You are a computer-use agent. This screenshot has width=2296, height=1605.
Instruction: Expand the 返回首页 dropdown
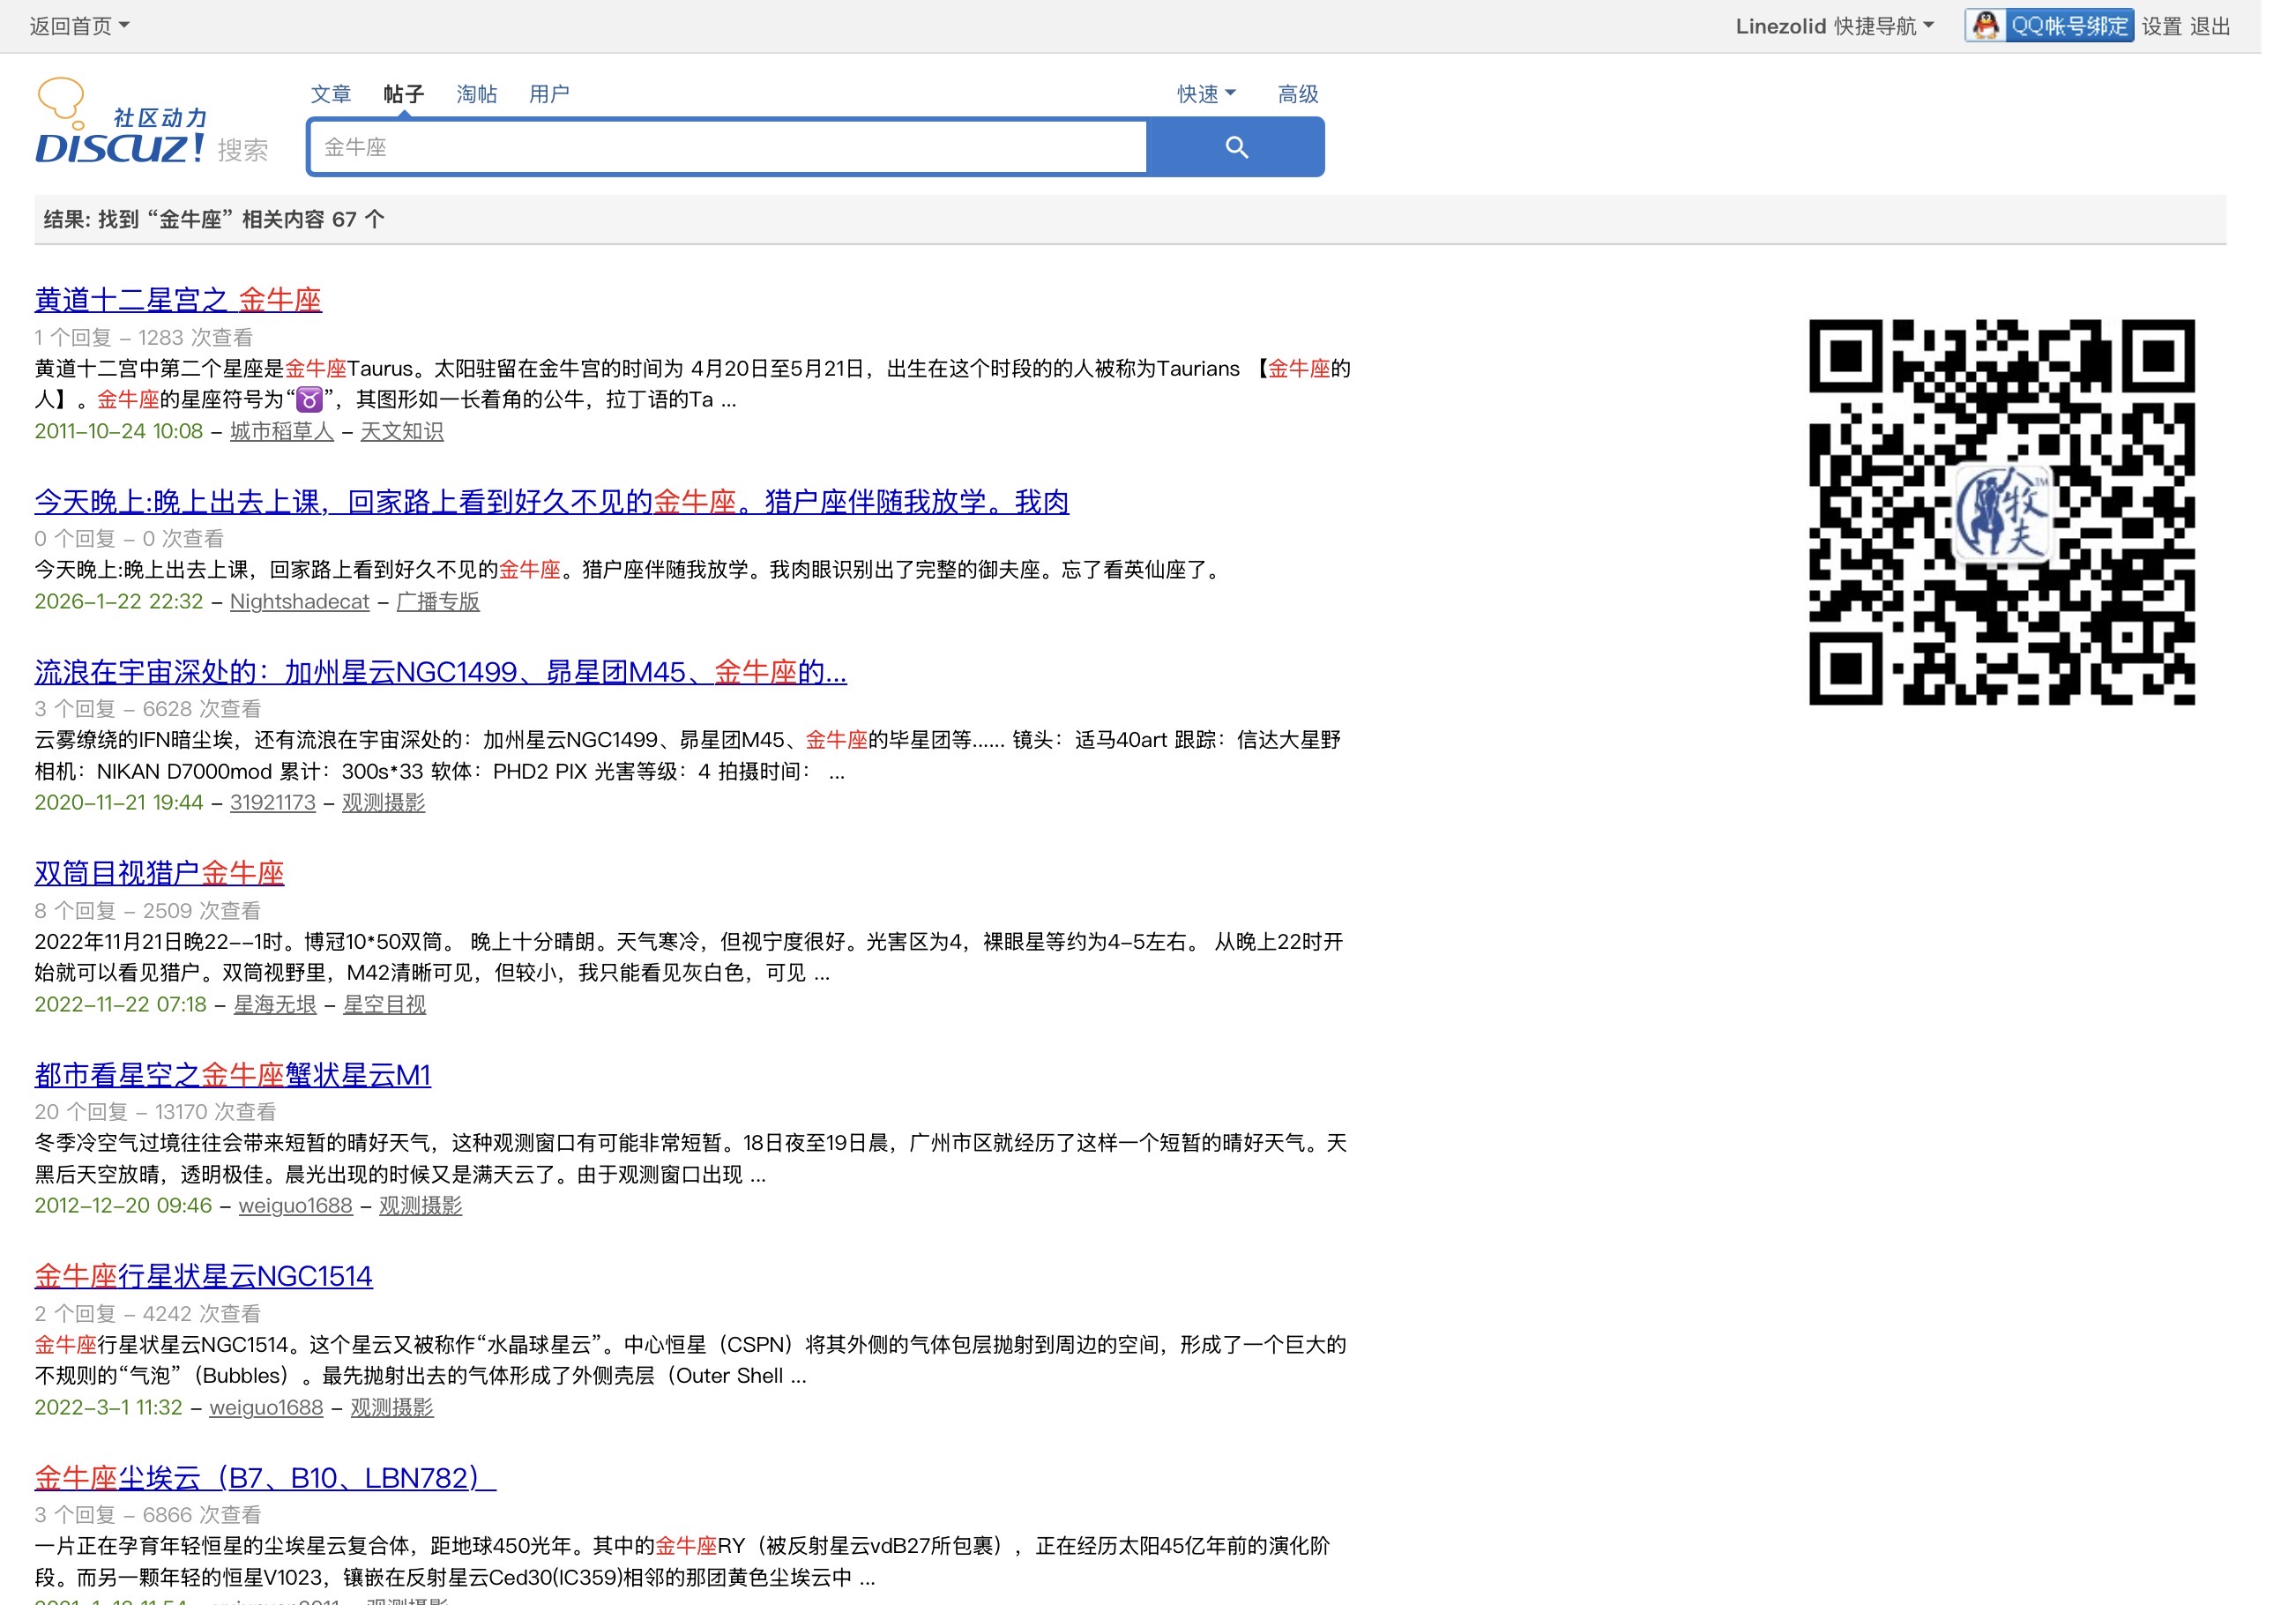pos(79,26)
